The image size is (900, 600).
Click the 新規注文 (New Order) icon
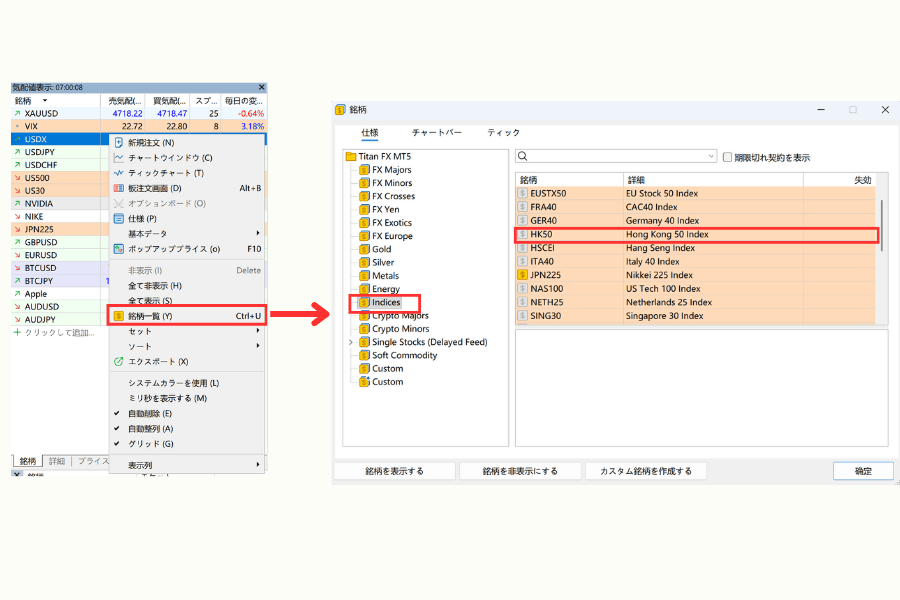point(119,143)
